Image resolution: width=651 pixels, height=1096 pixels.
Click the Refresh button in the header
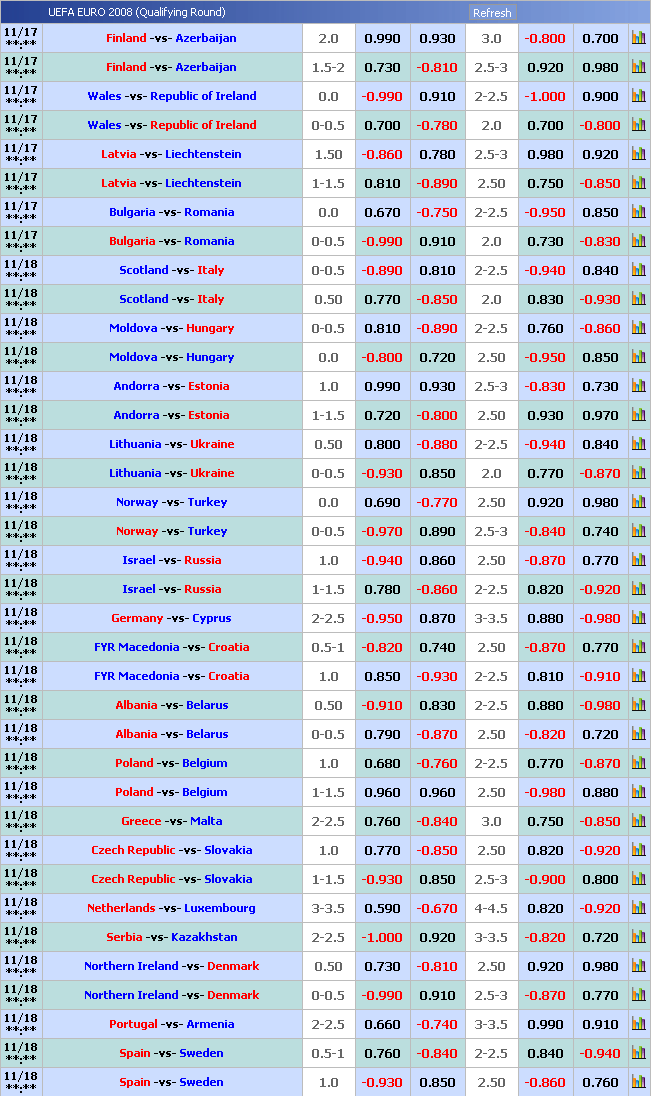[491, 13]
